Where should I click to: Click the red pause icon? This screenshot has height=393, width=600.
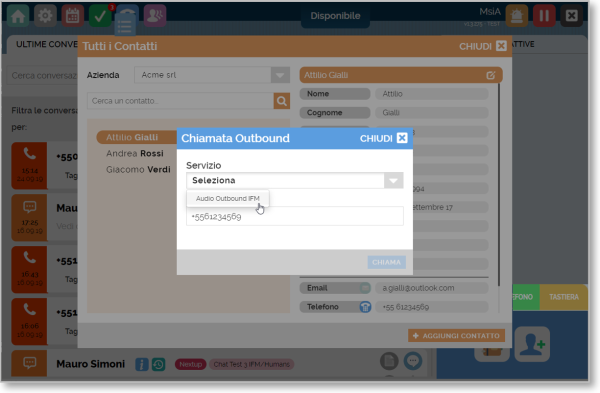pyautogui.click(x=544, y=16)
